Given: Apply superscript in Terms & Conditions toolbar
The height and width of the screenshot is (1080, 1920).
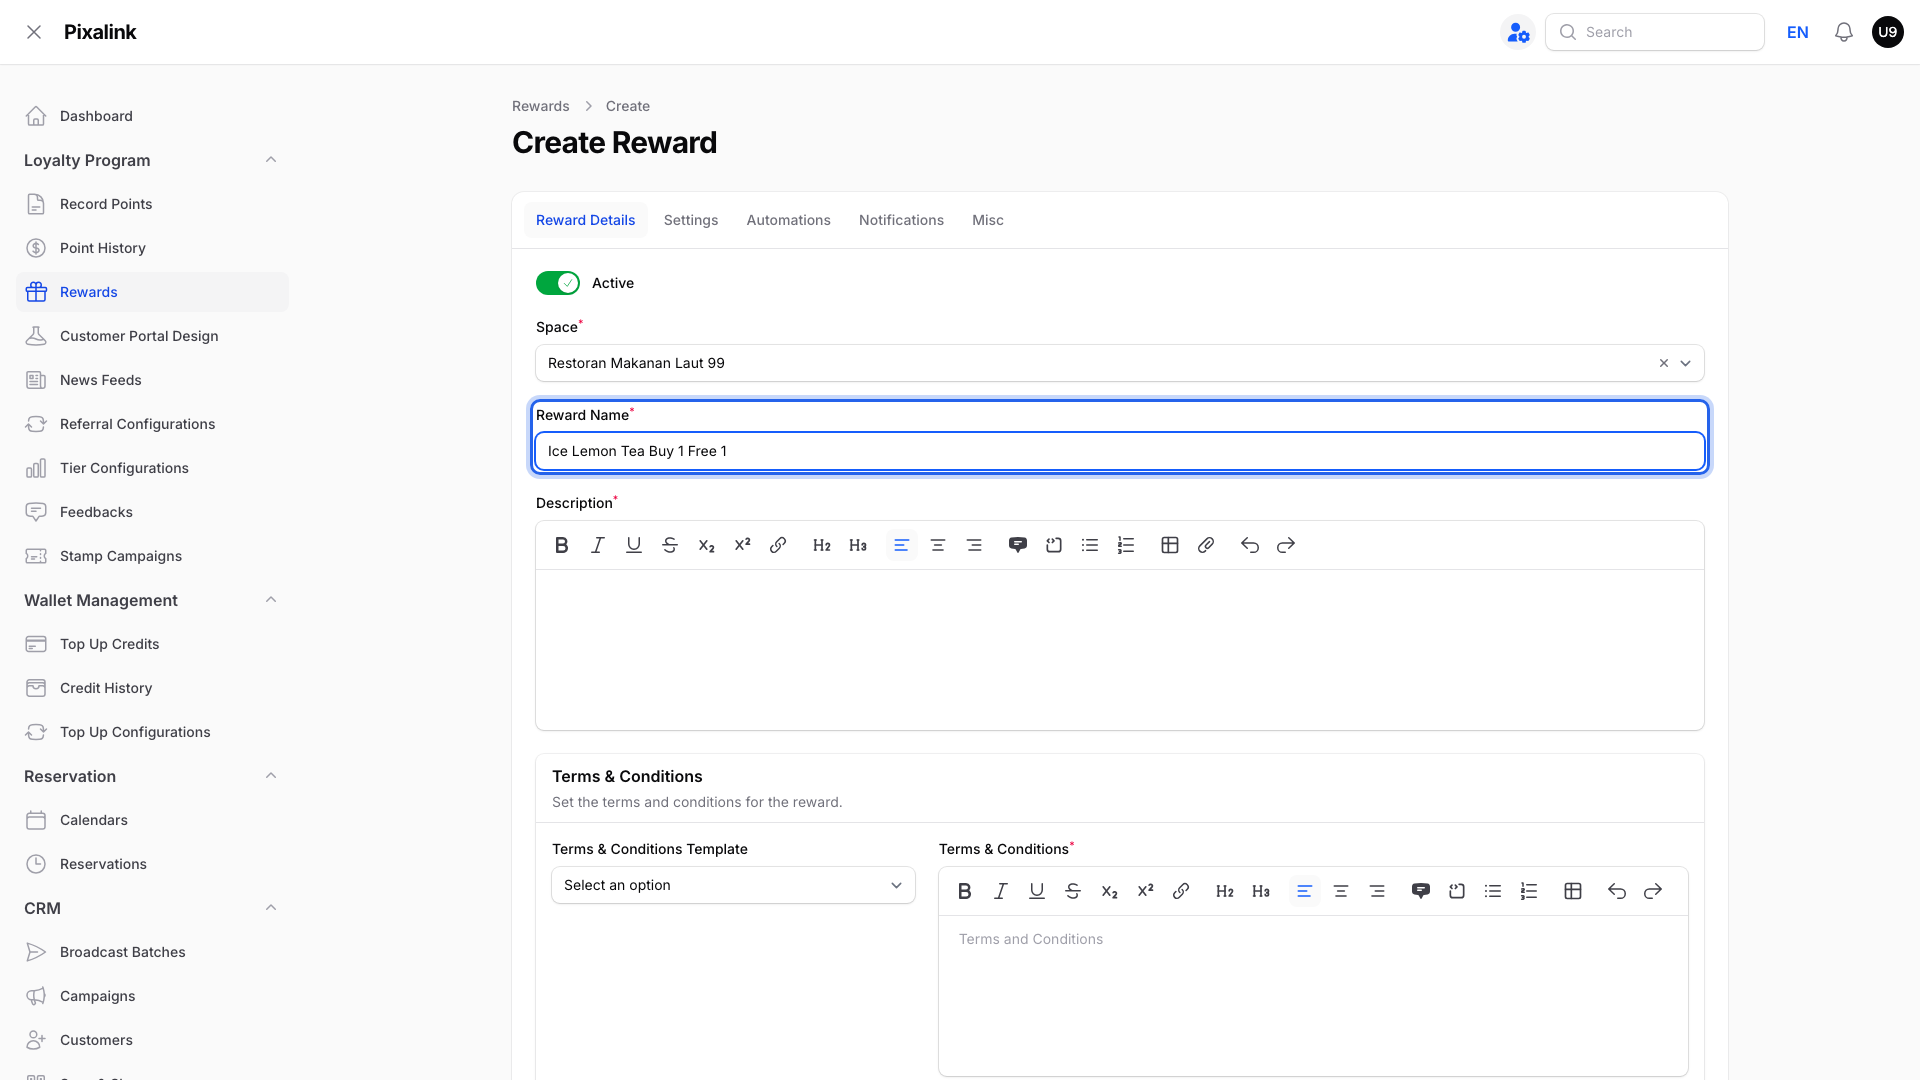Looking at the screenshot, I should click(1146, 891).
